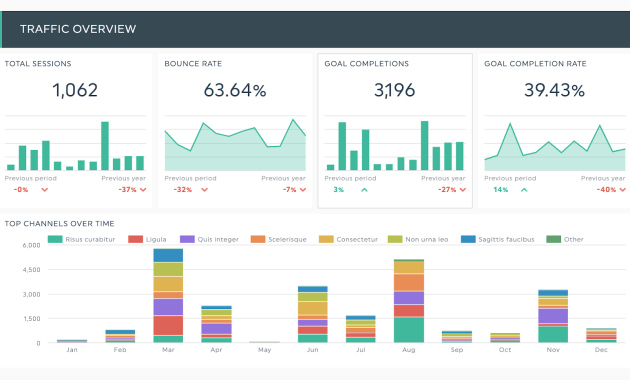Click the Sagittis faucibus legend swatch
This screenshot has width=630, height=380.
click(x=468, y=239)
